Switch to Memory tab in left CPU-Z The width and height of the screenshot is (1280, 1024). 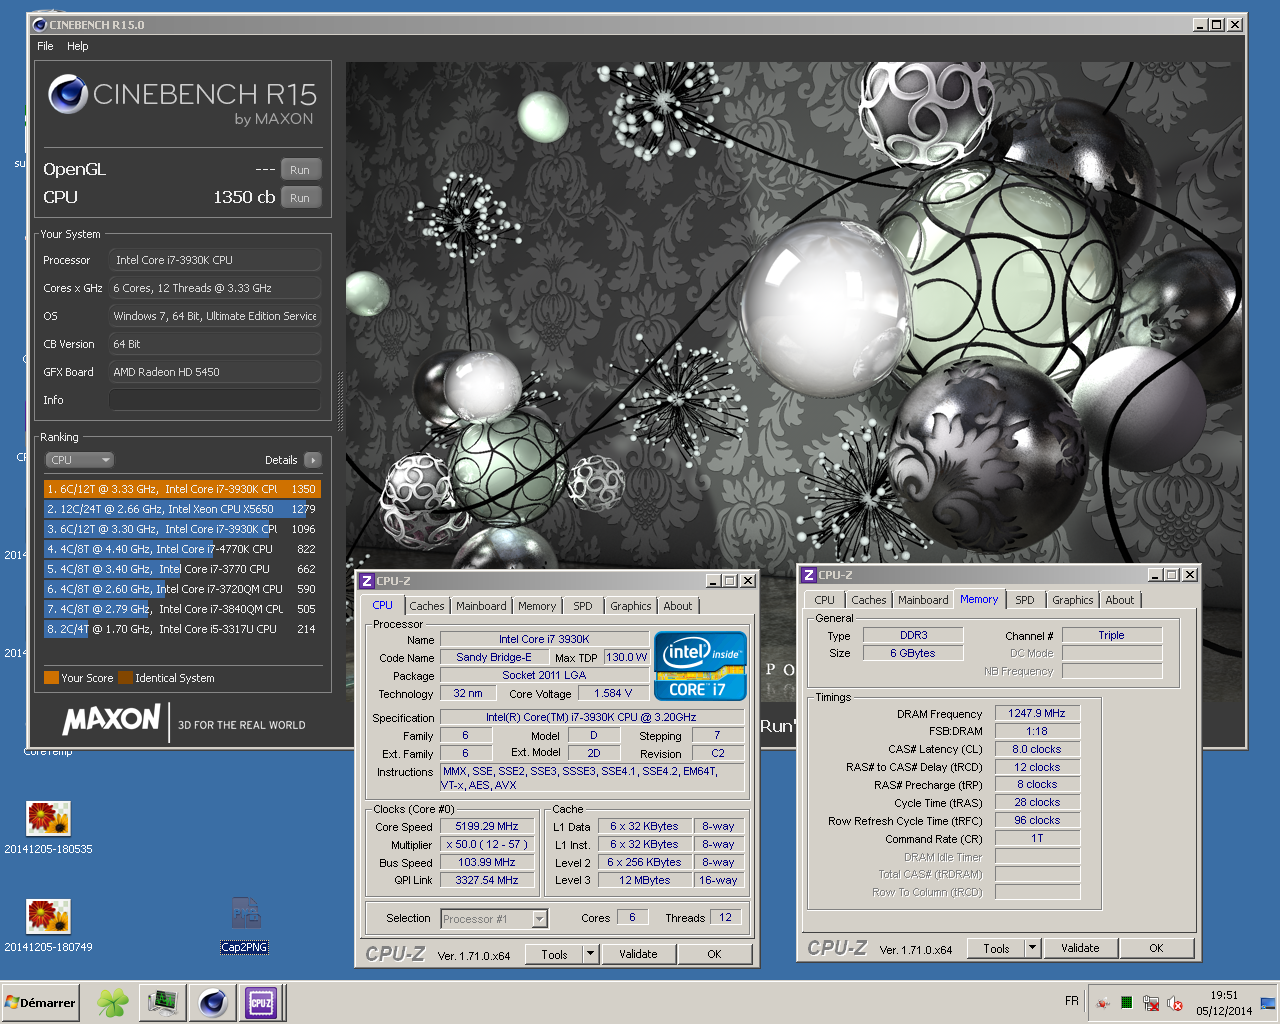coord(537,606)
